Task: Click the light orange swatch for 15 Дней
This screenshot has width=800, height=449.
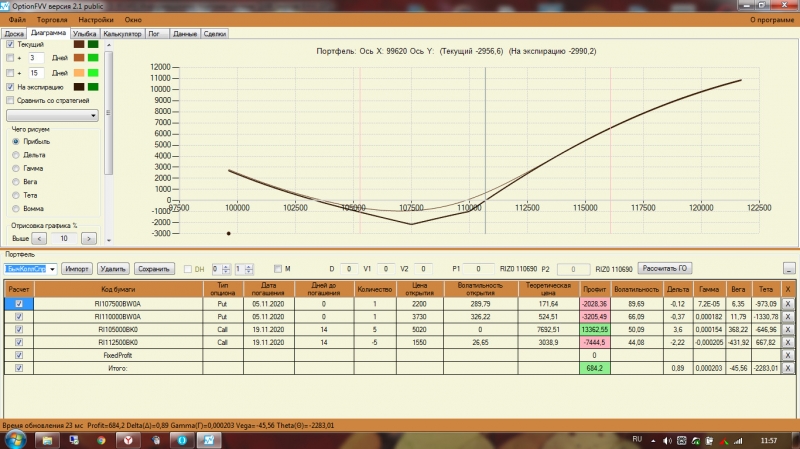Action: pos(79,73)
